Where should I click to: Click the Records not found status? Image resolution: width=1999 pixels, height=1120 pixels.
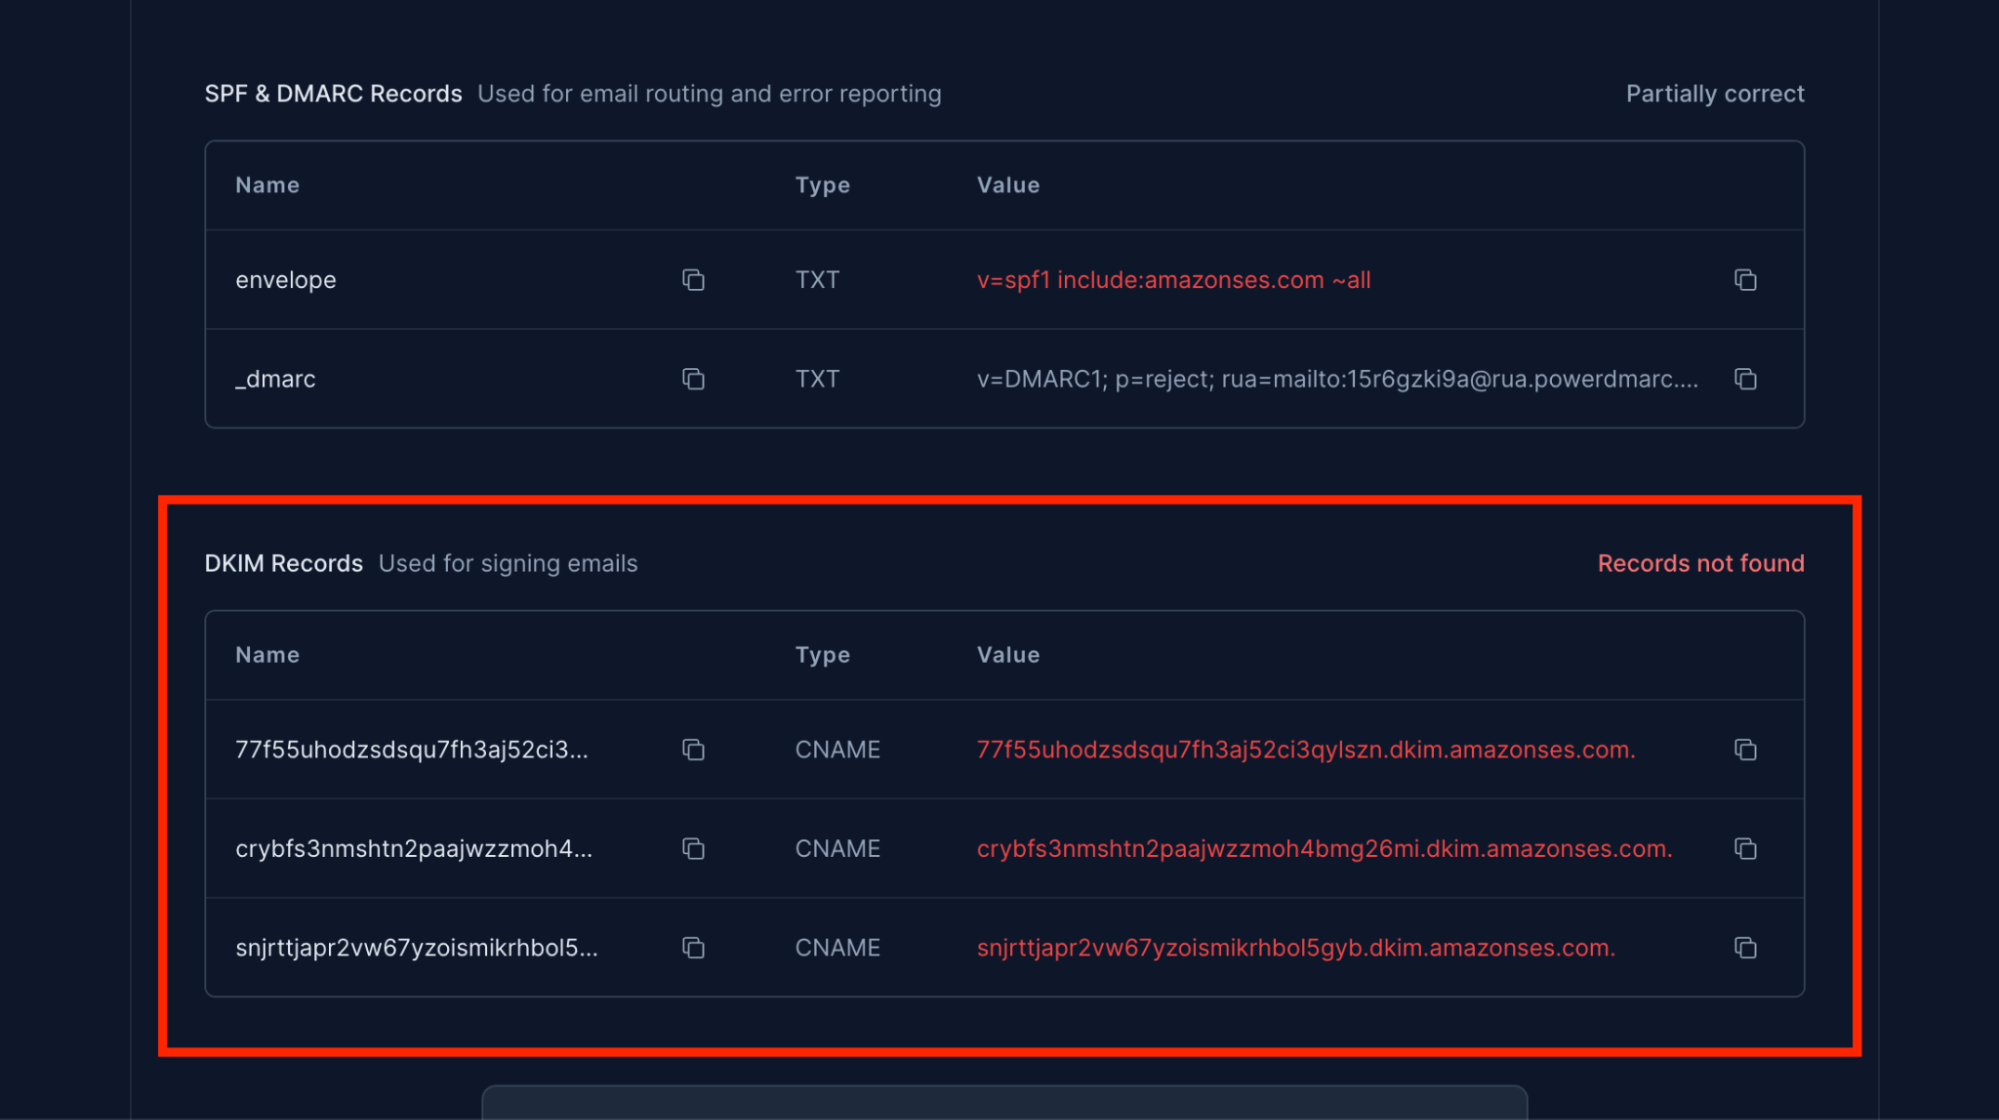(x=1700, y=564)
